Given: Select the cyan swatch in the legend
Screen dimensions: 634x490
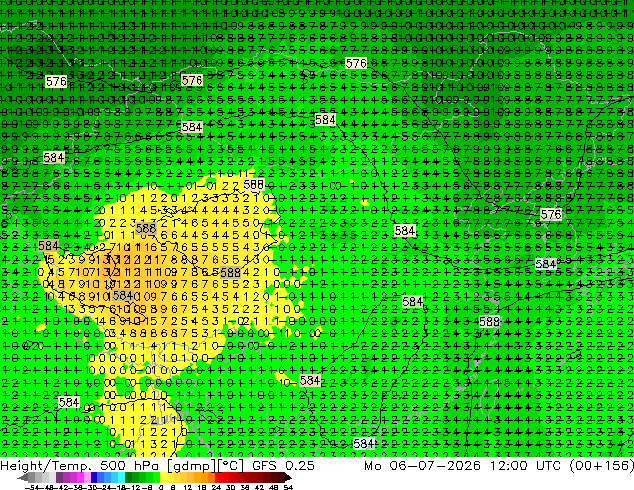Looking at the screenshot, I should pos(122,477).
